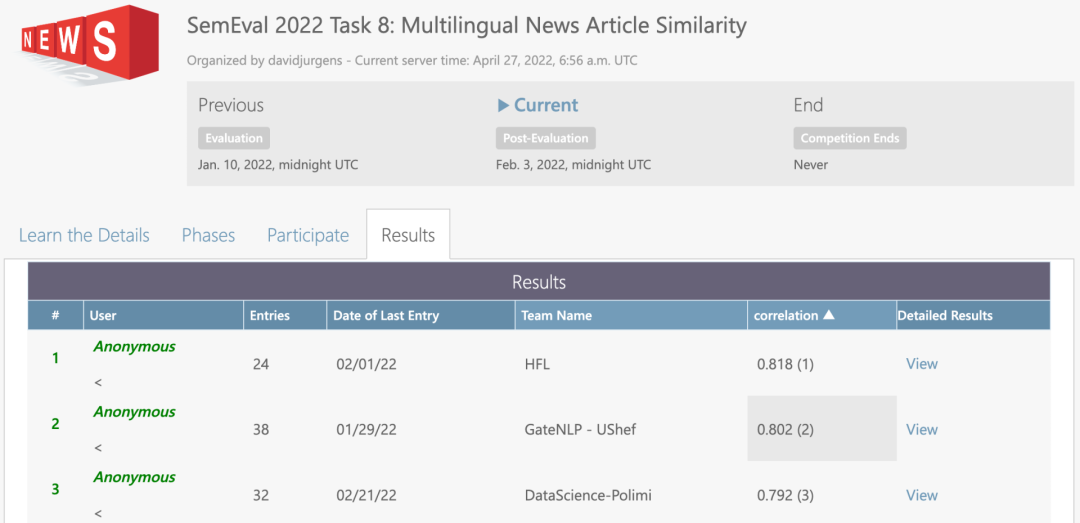Click the Team Name column header

(x=556, y=315)
